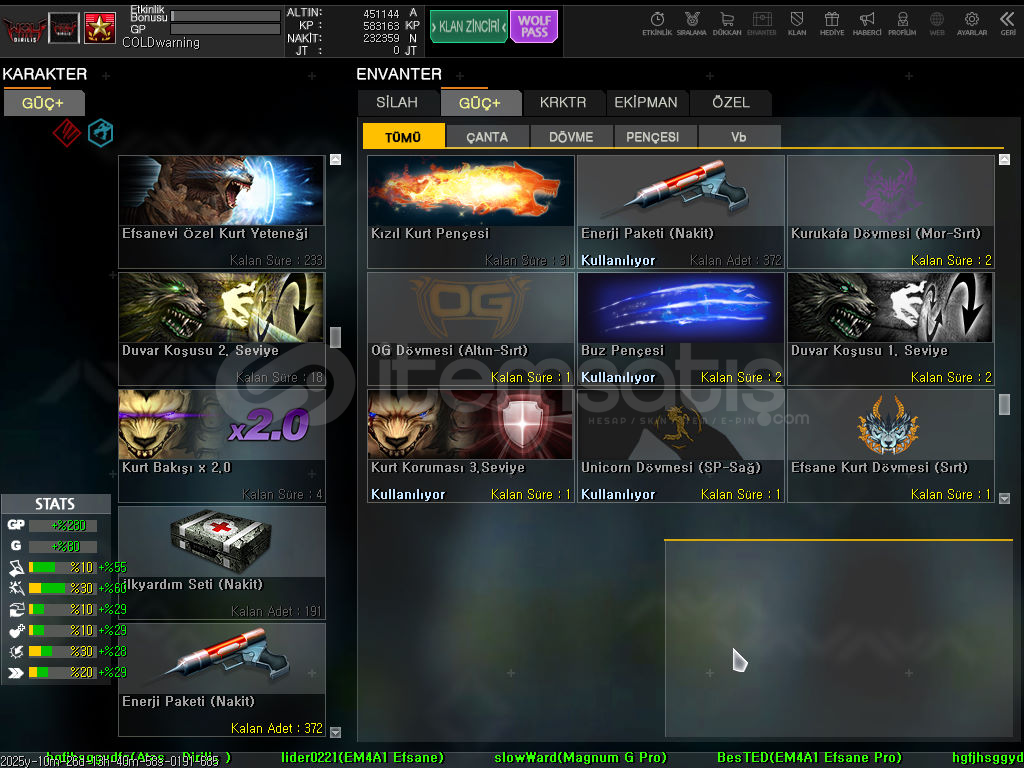
Task: Filter by the Dövme sub-tab
Action: click(571, 136)
